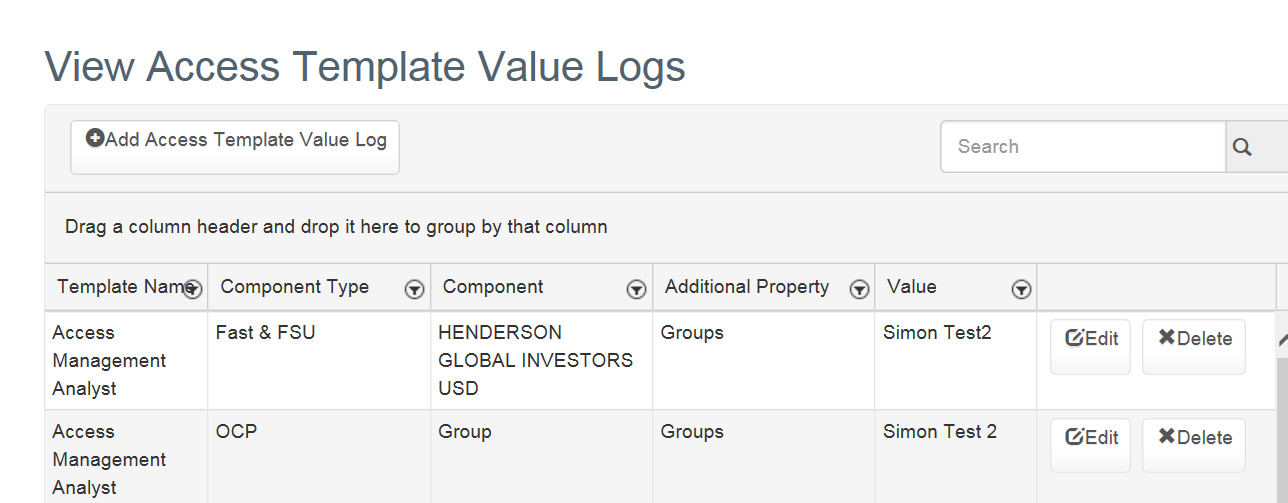1288x503 pixels.
Task: Sort by Additional Property header
Action: [x=746, y=287]
